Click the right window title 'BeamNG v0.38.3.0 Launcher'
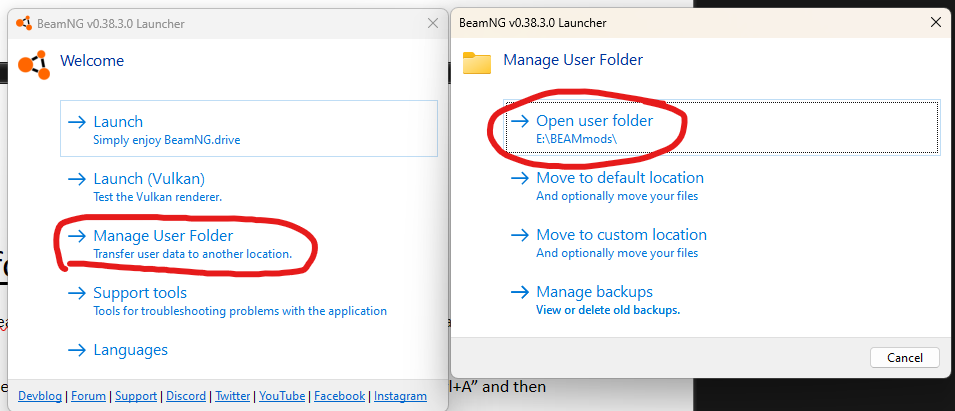The image size is (955, 411). click(532, 23)
